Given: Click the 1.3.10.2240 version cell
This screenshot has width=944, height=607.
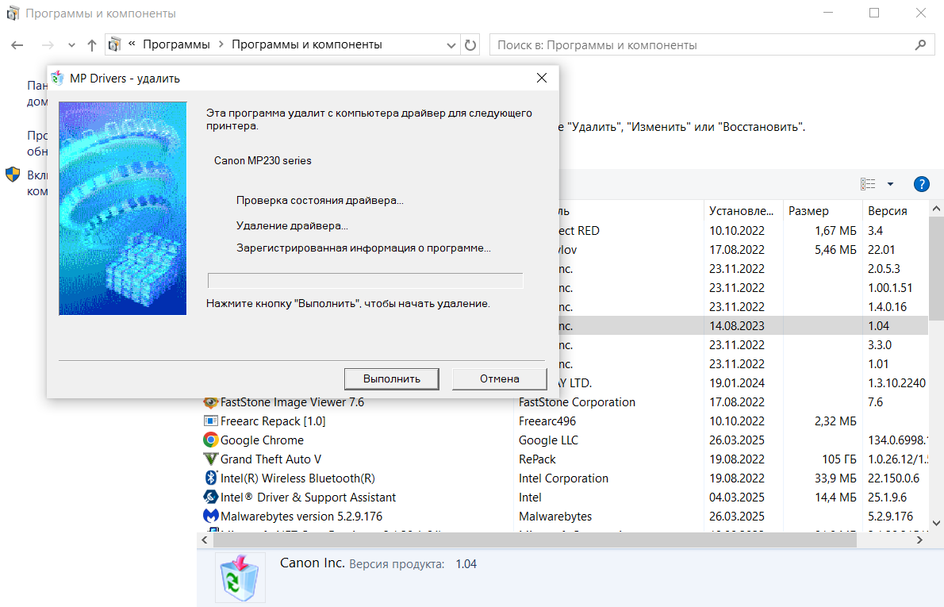Looking at the screenshot, I should (896, 383).
